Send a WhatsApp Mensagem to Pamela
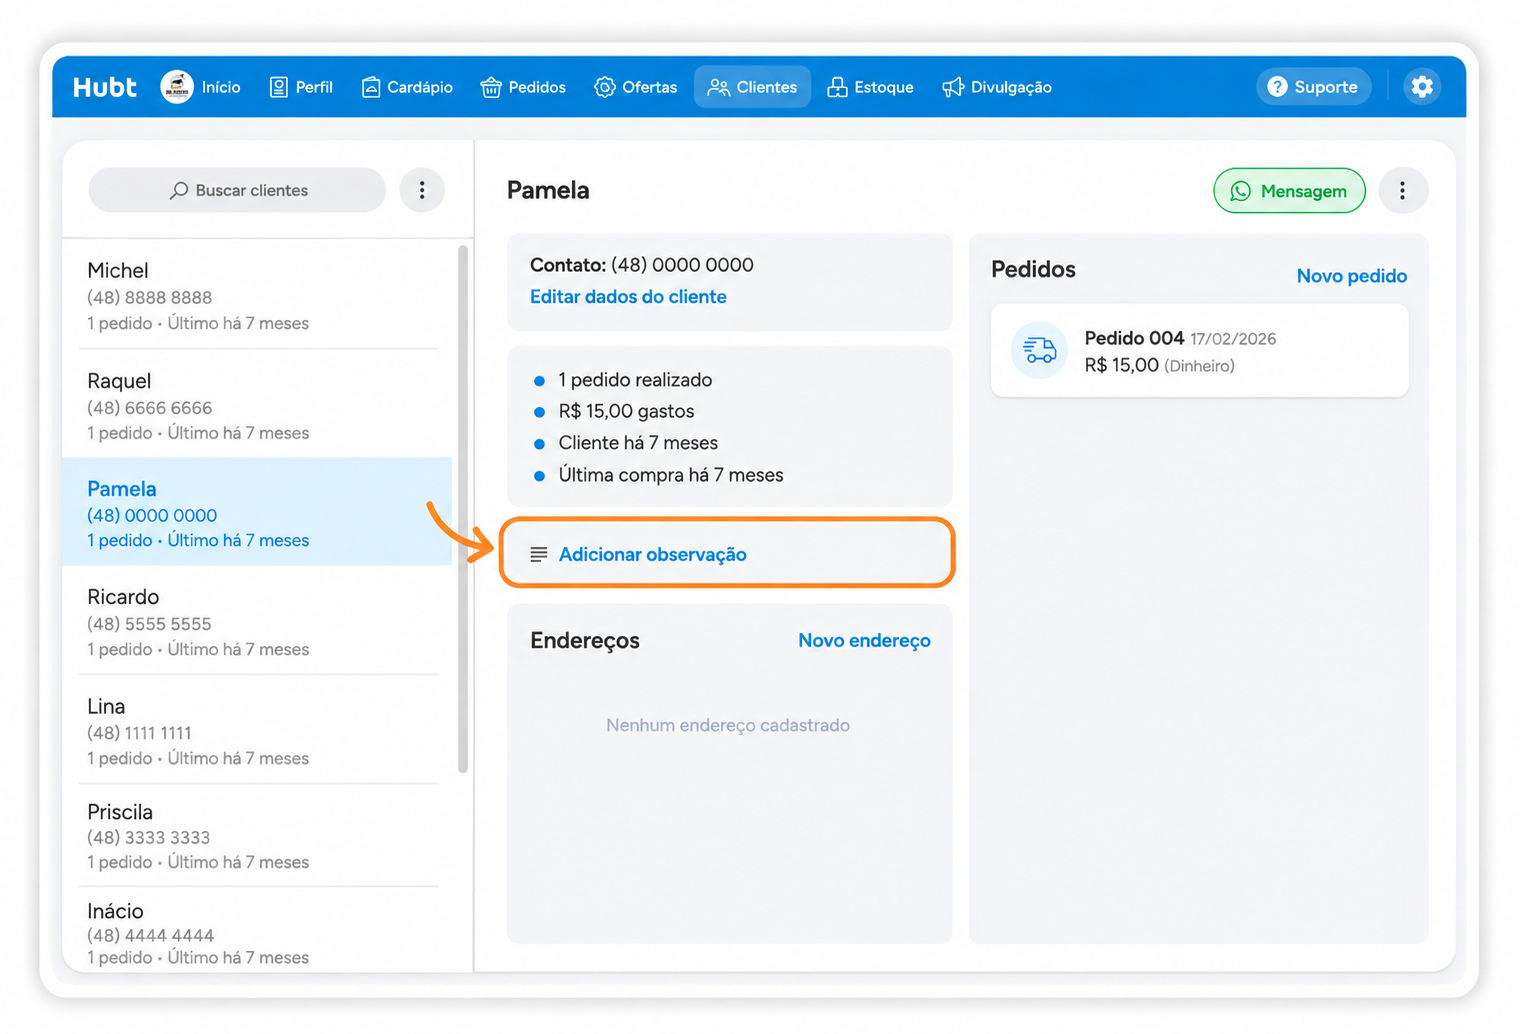The image size is (1520, 1034). click(1289, 191)
